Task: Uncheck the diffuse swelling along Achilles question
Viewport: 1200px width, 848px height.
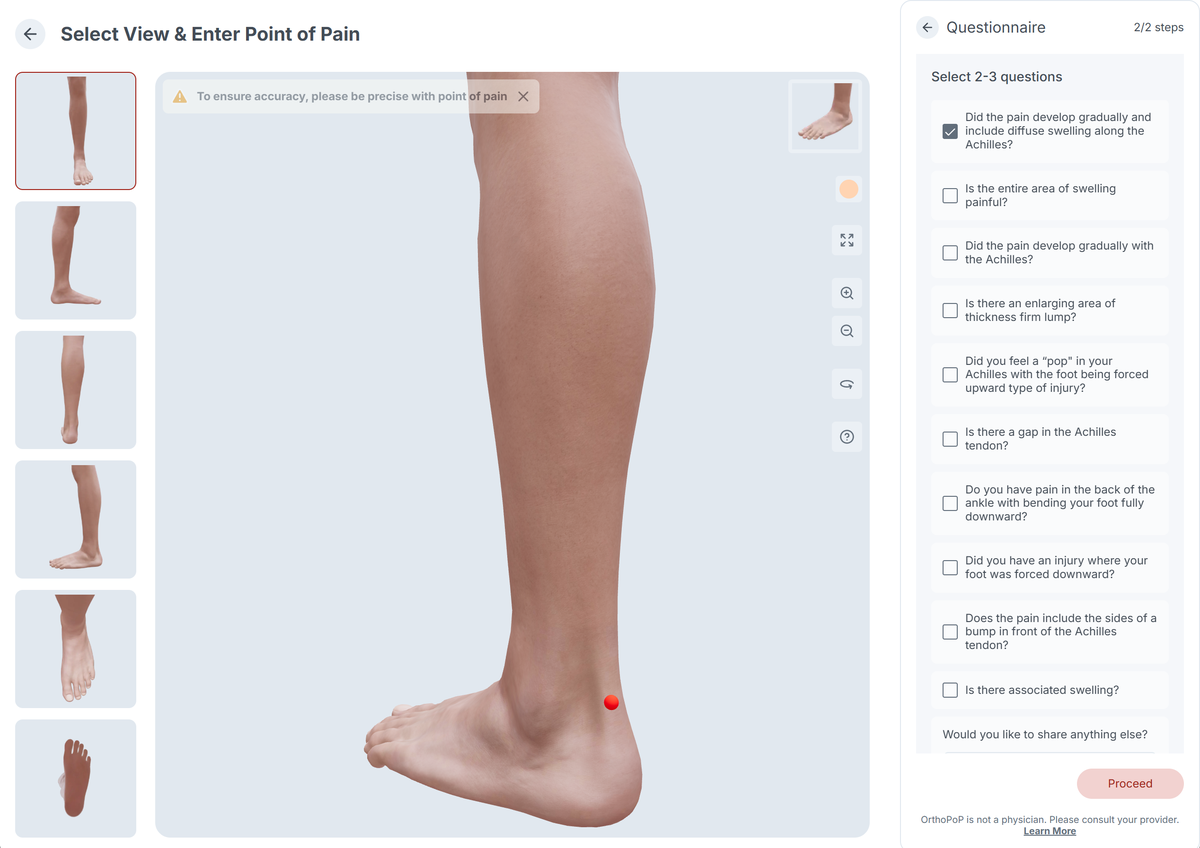Action: click(950, 131)
